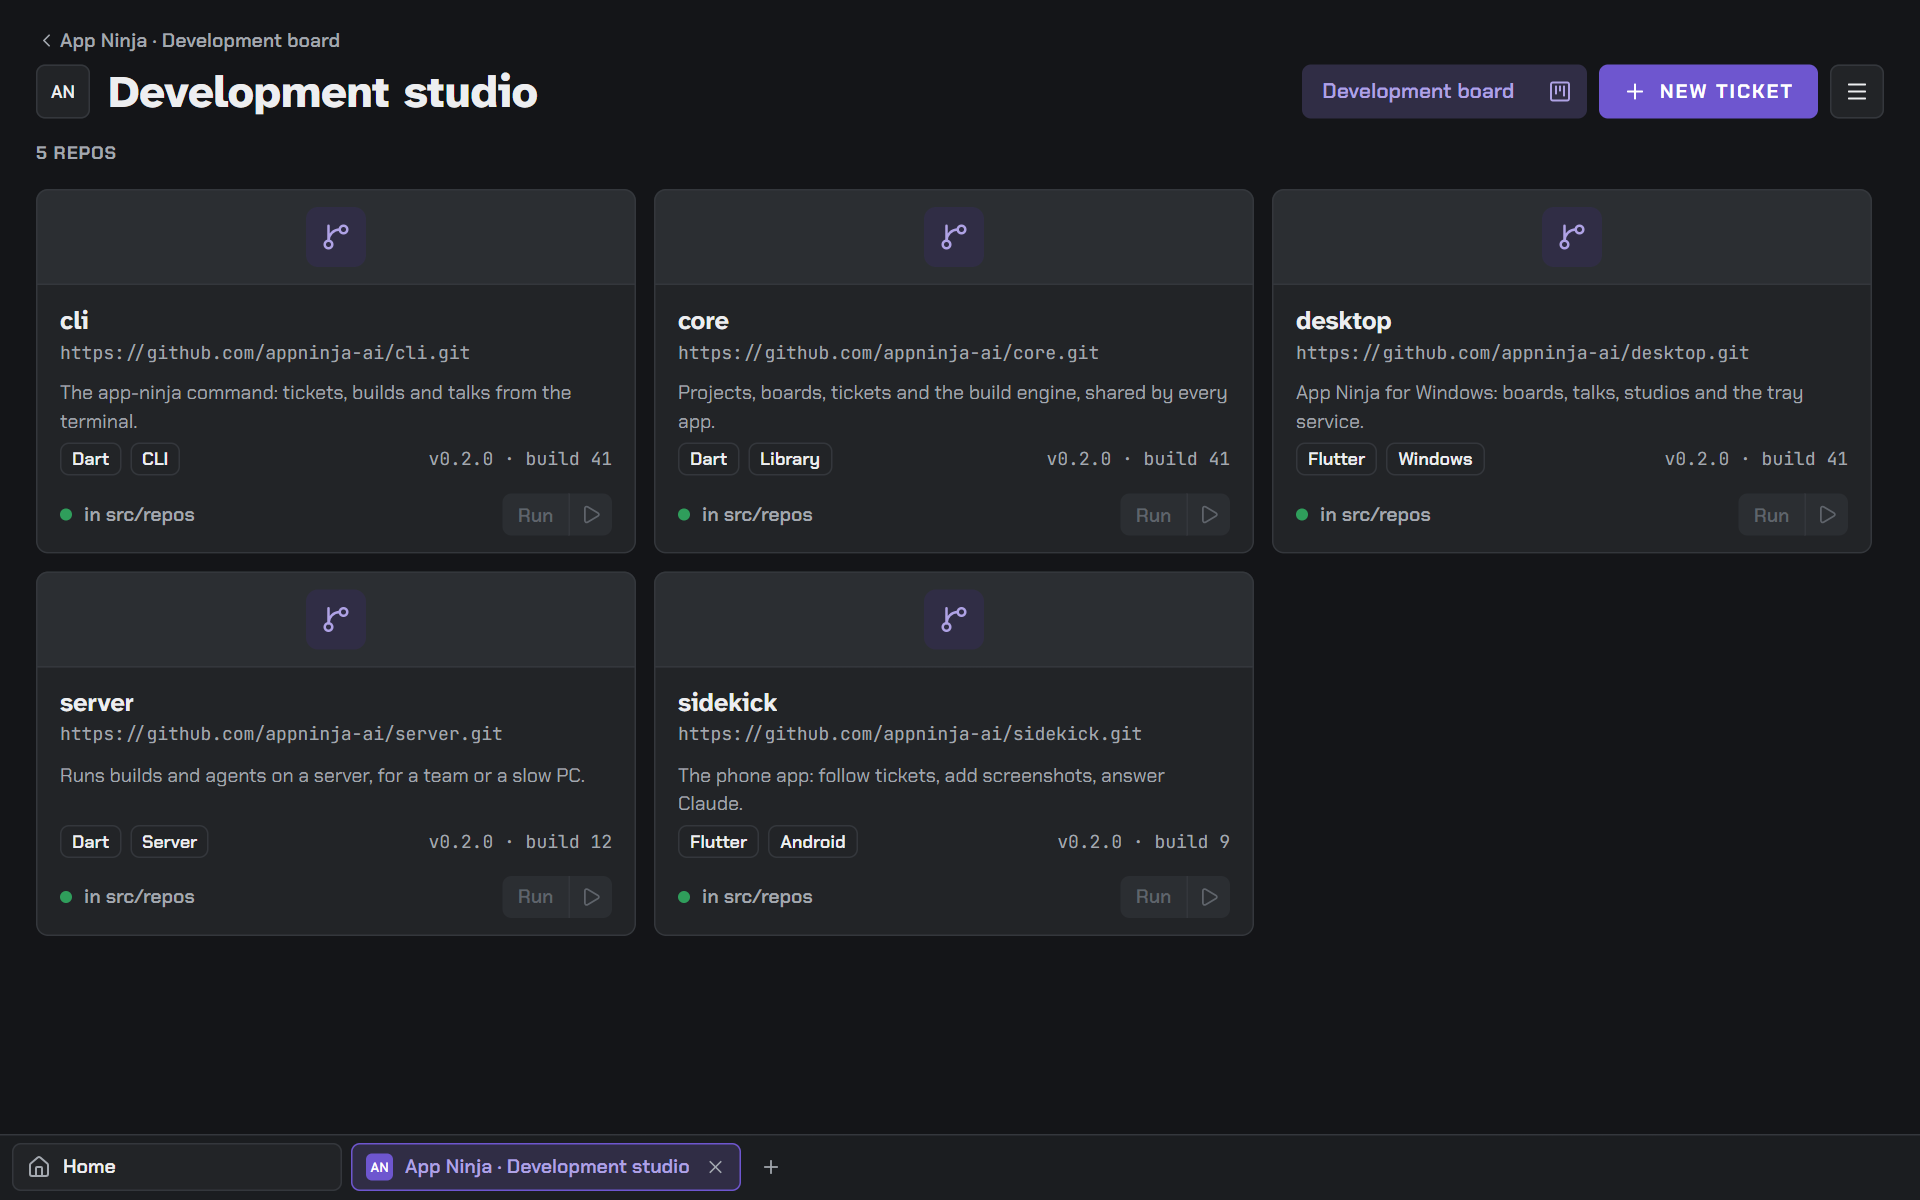Click the Flutter tag on desktop card
The image size is (1920, 1200).
[1336, 459]
